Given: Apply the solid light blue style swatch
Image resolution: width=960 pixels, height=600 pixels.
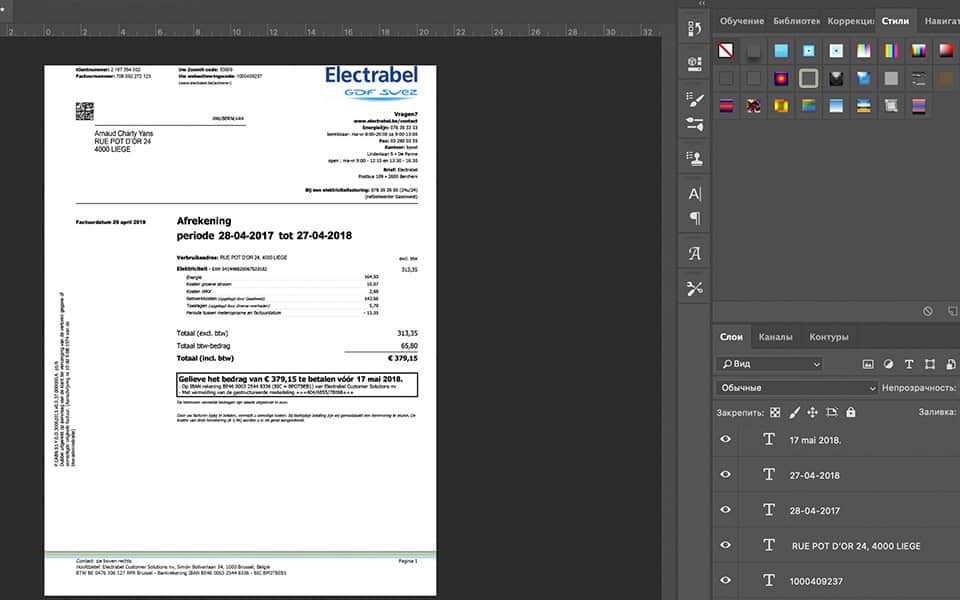Looking at the screenshot, I should point(781,51).
